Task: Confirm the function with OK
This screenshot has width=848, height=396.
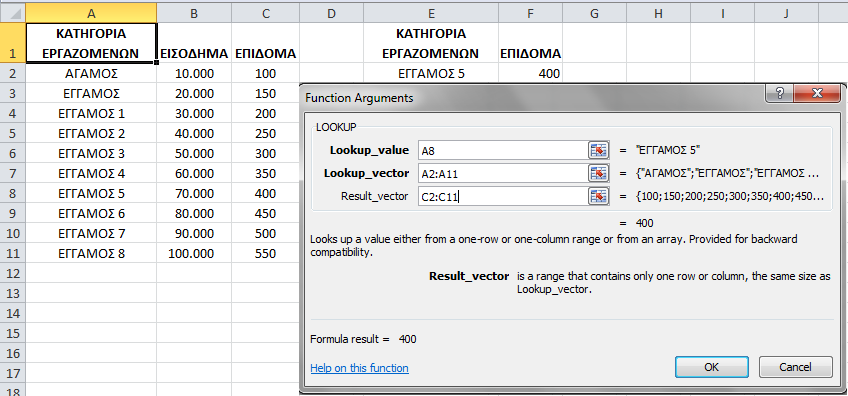Action: [x=712, y=367]
